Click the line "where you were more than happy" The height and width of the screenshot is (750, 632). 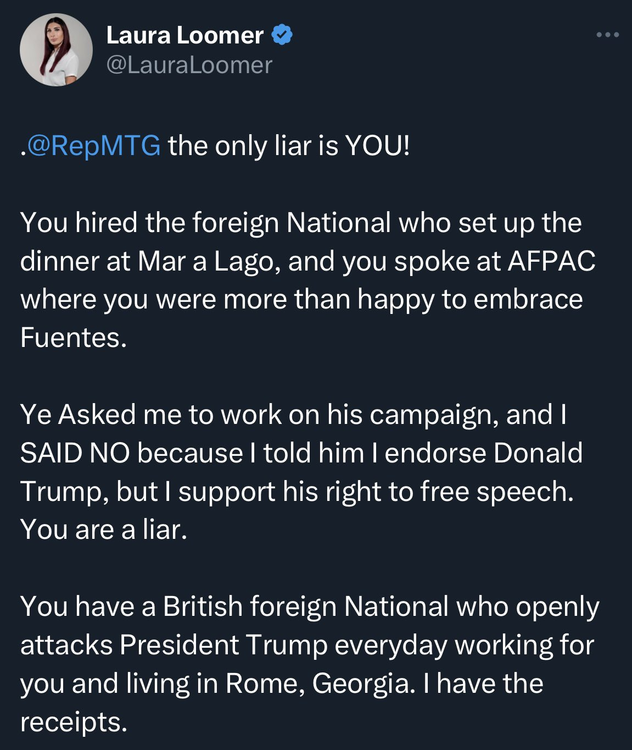[301, 298]
